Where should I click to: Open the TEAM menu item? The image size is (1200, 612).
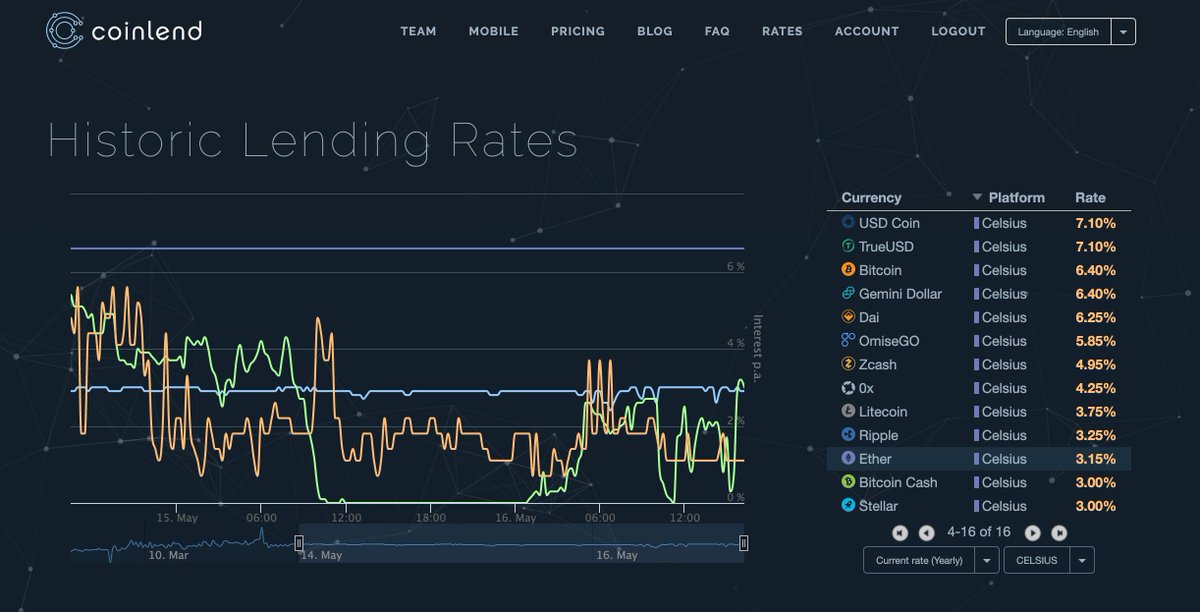click(418, 31)
